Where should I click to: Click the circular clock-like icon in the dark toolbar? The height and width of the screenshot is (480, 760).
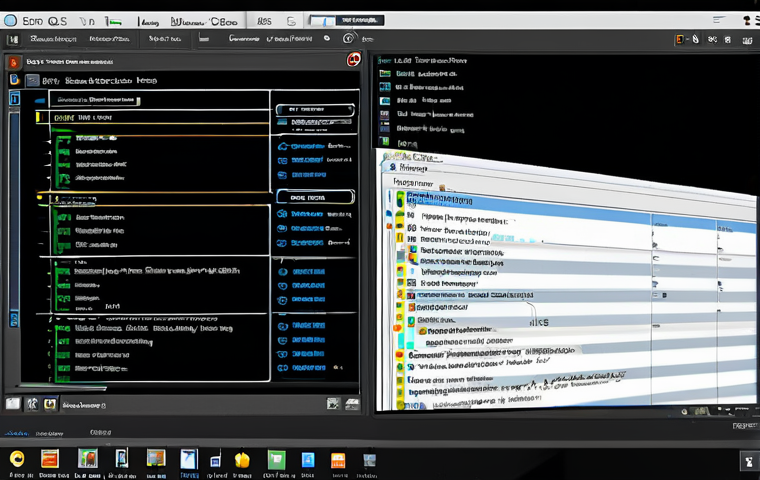pos(348,38)
